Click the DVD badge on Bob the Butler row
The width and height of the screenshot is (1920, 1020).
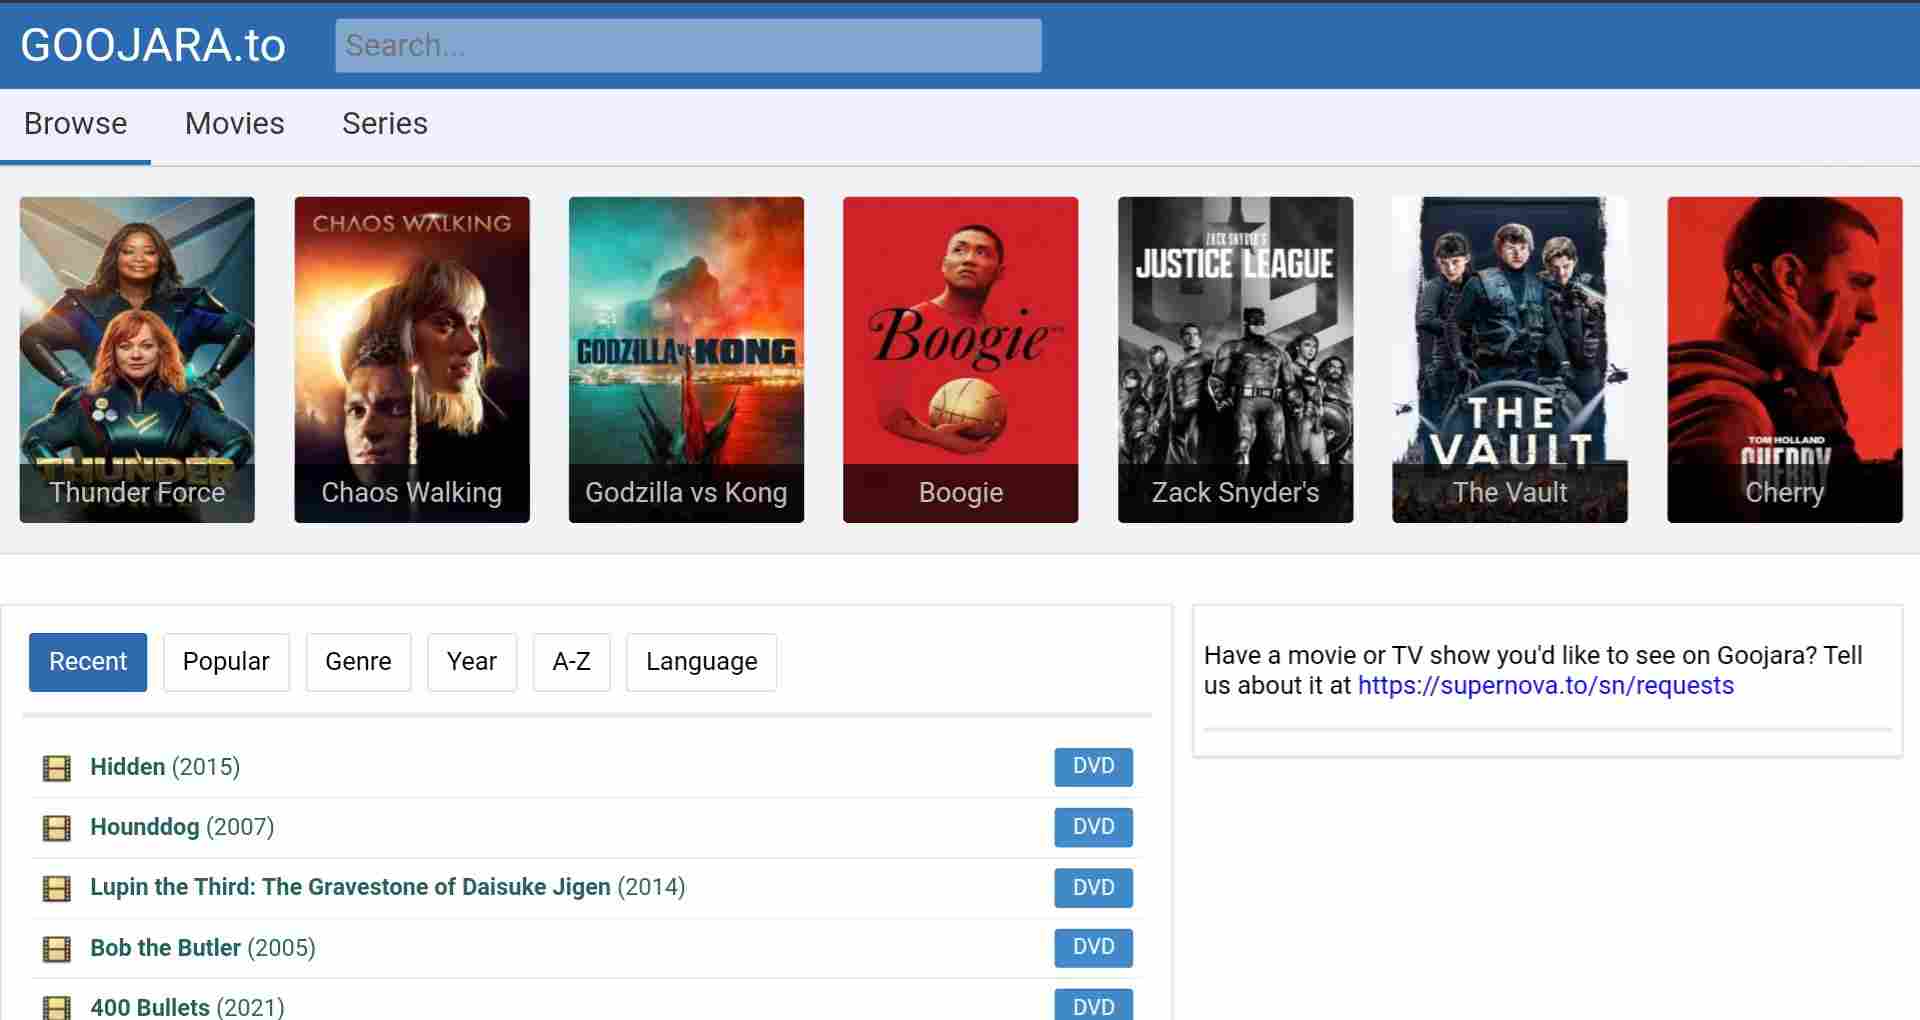pos(1094,947)
